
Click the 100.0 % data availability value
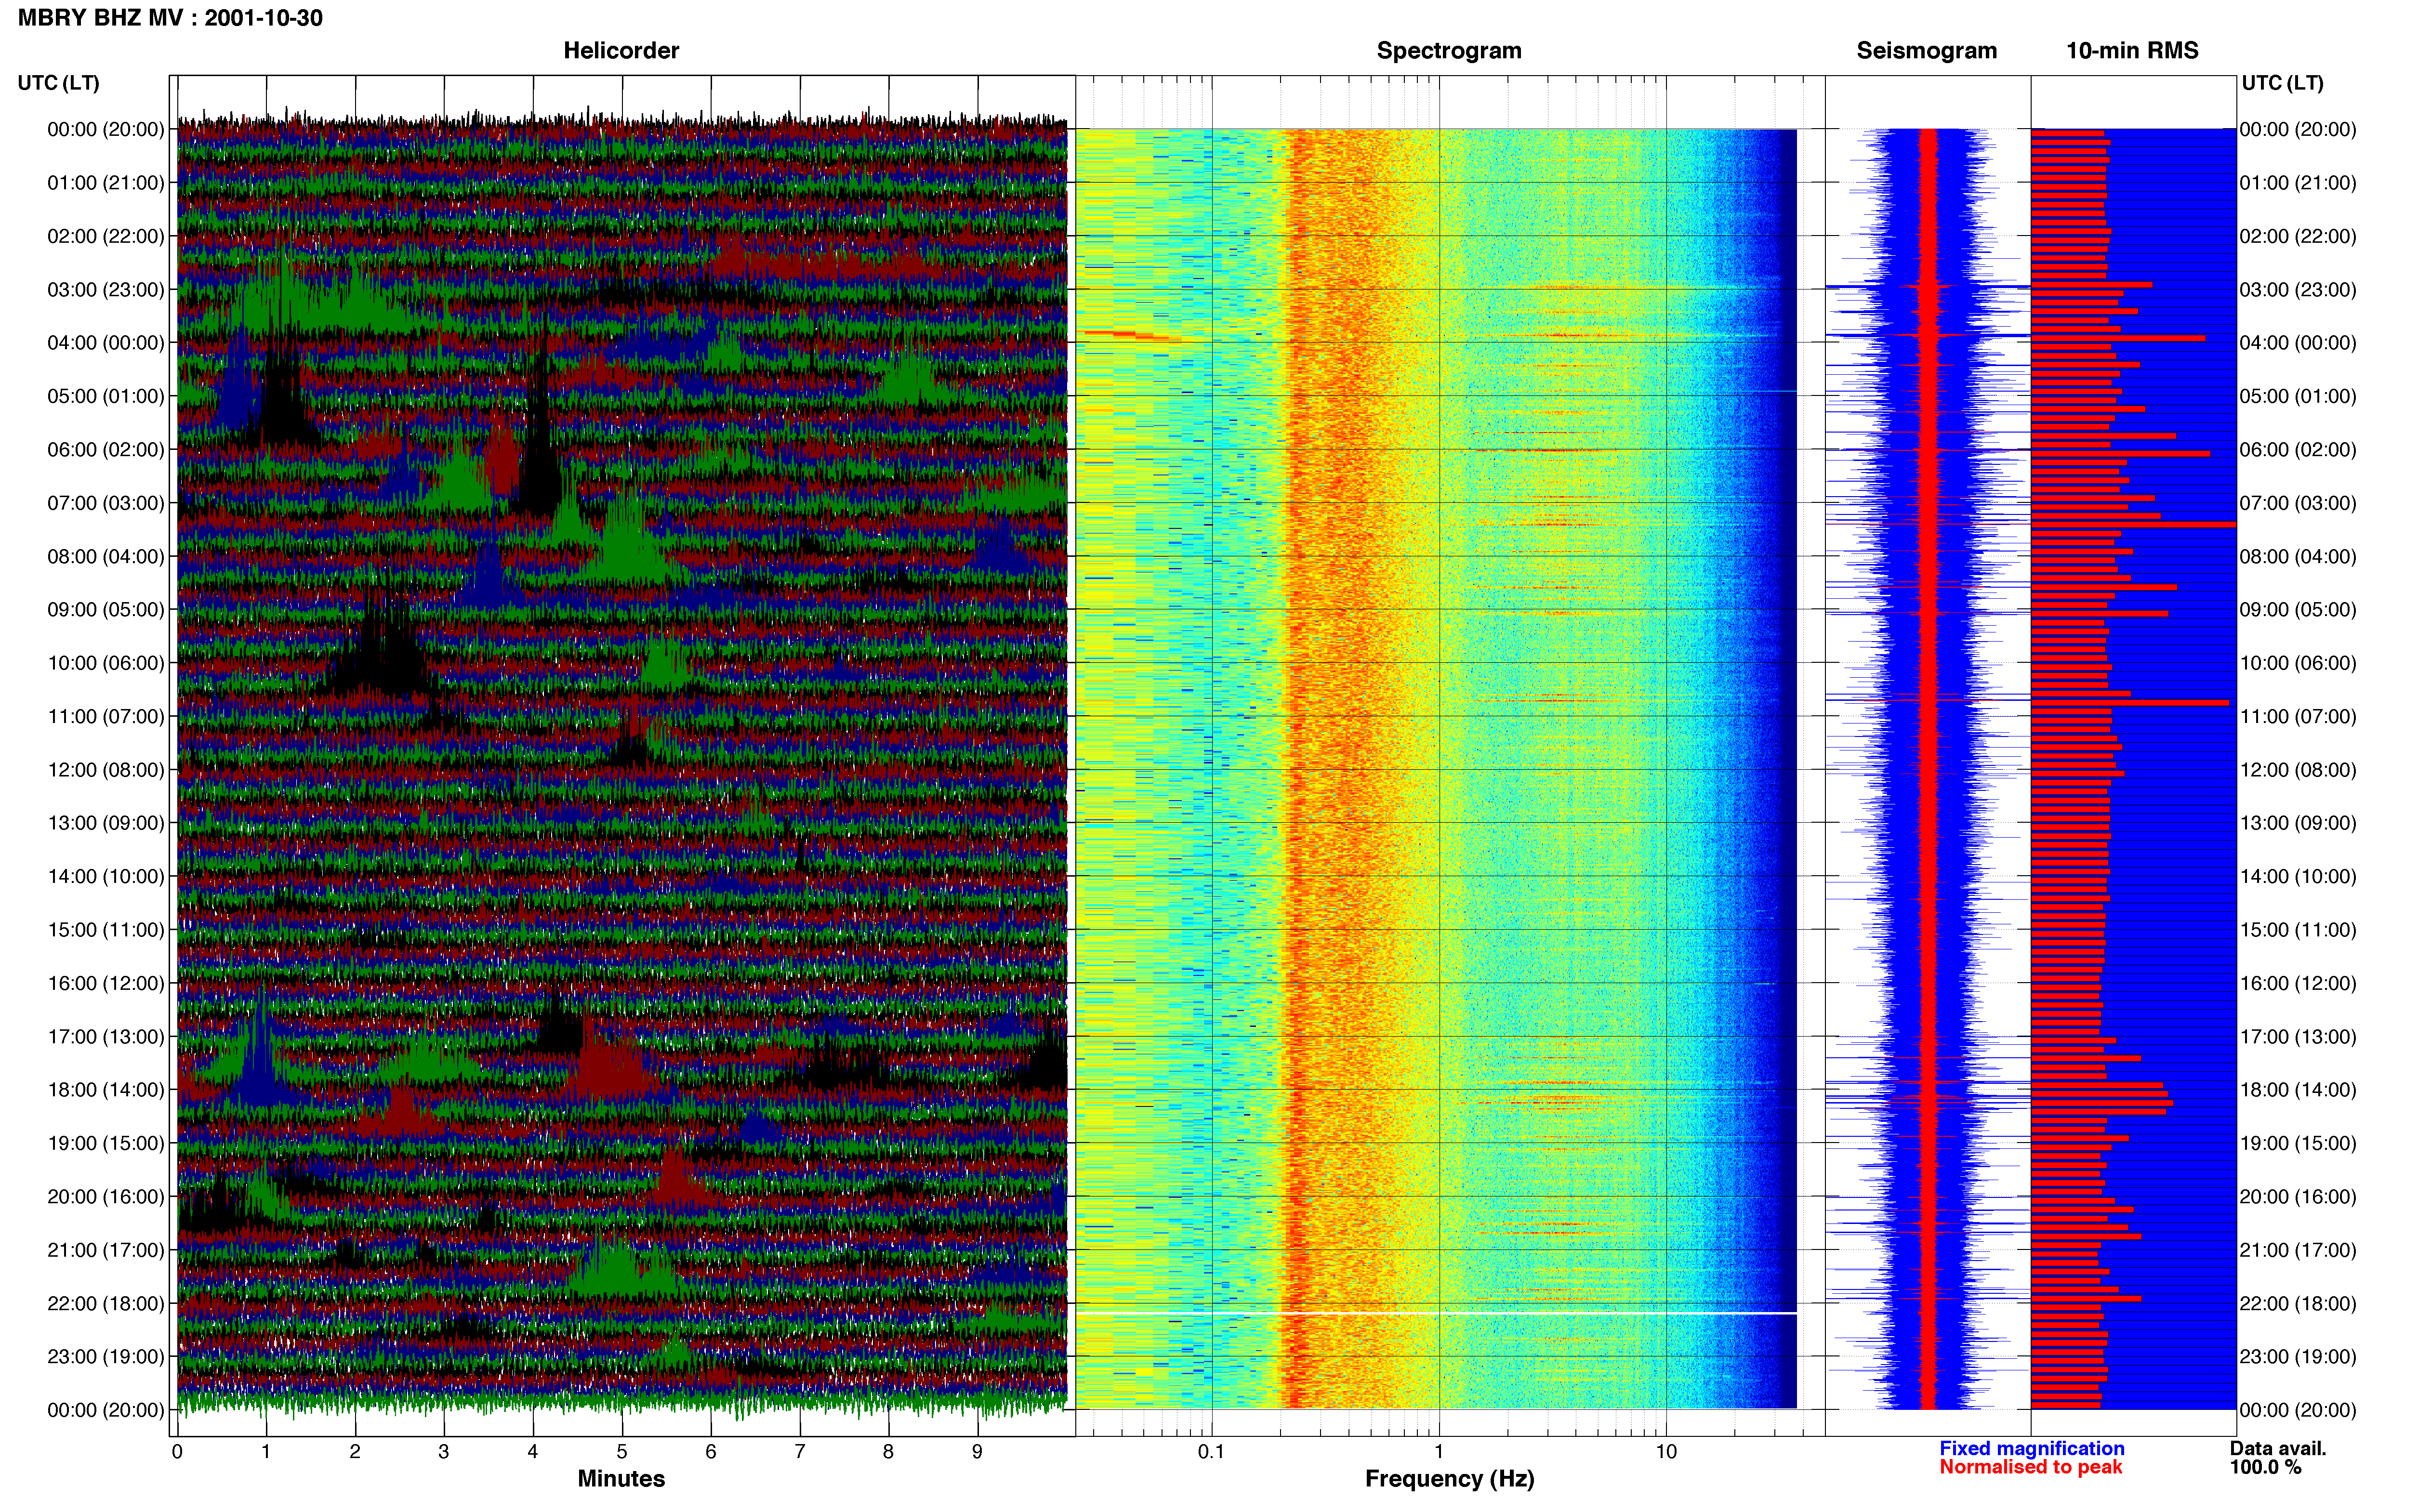[2265, 1467]
